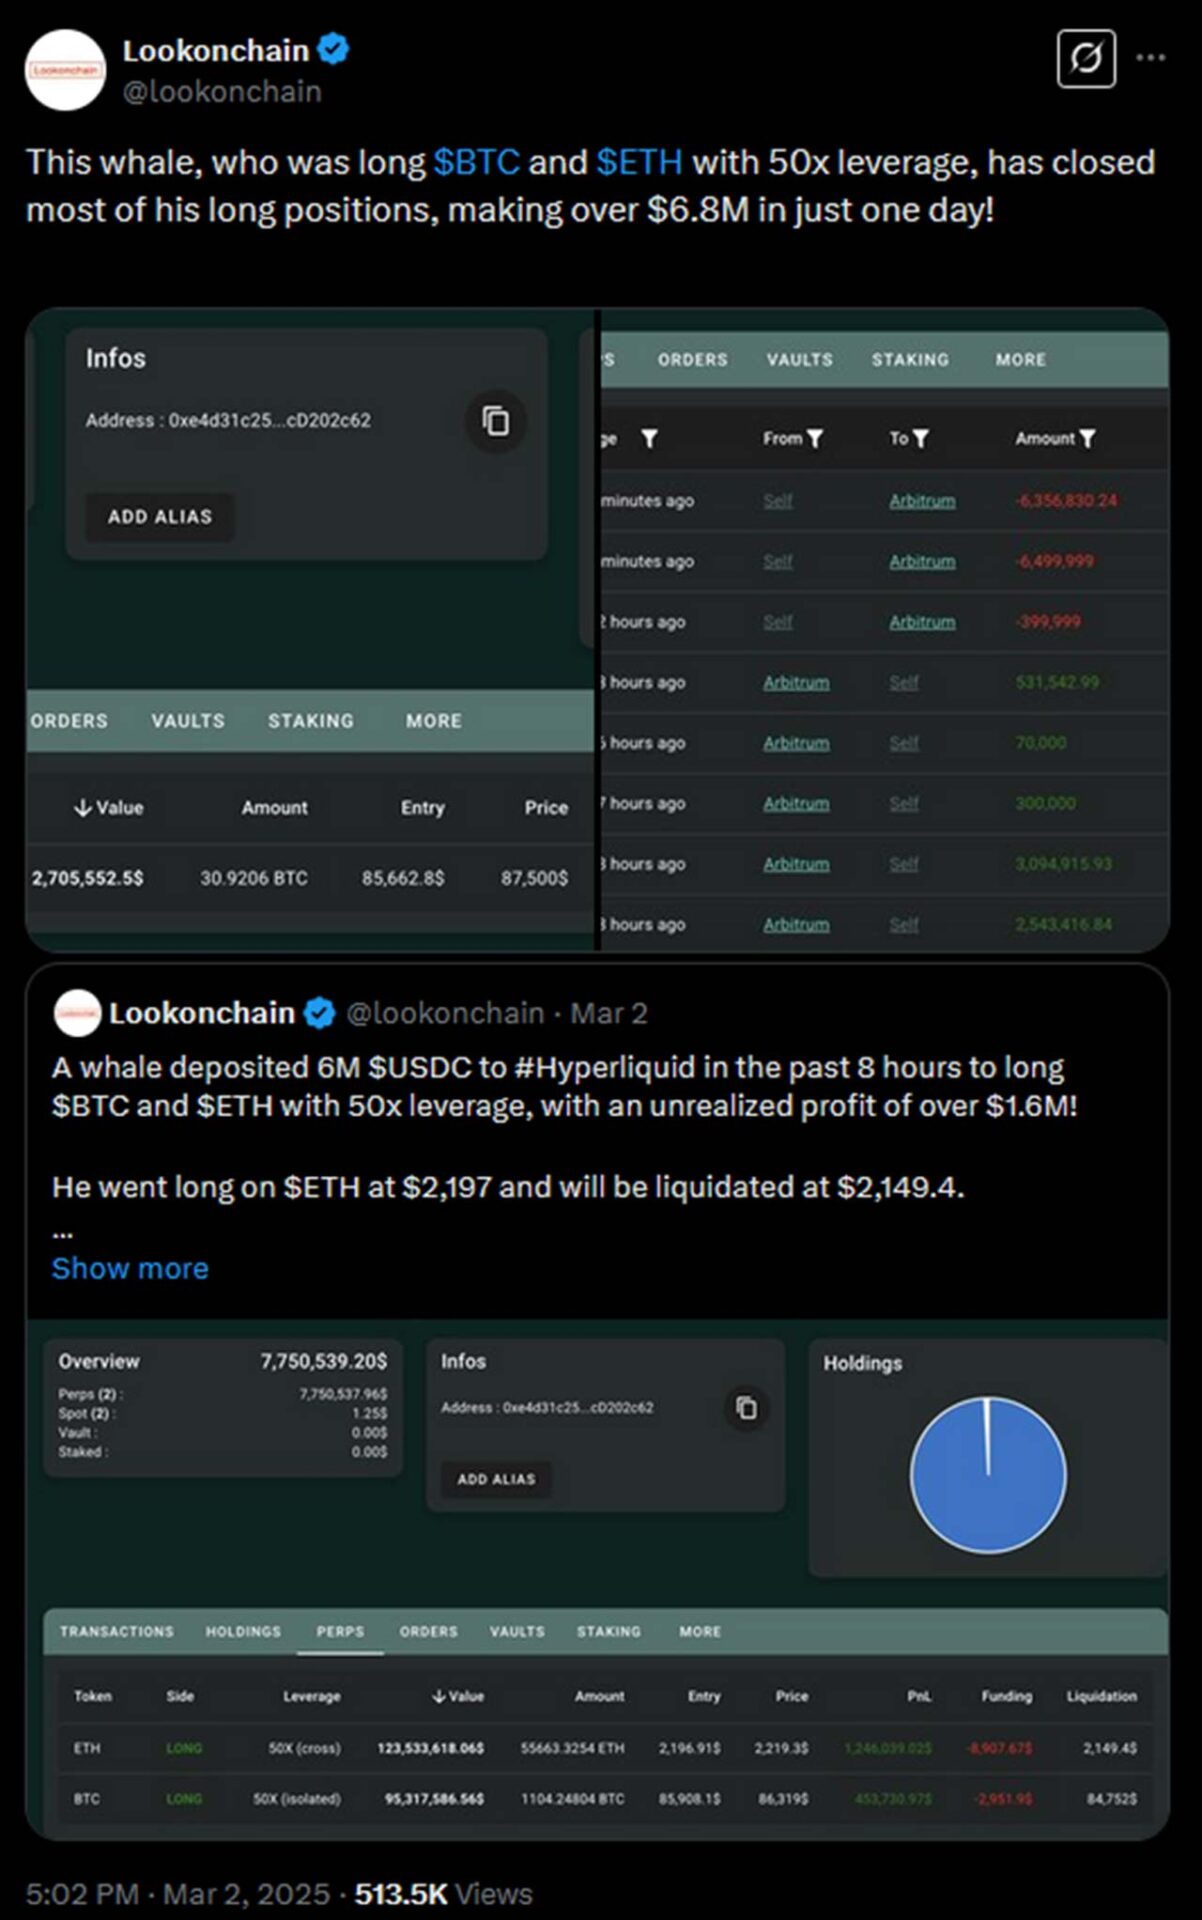This screenshot has width=1202, height=1920.
Task: Switch to the HOLDINGS tab in the quoted screenshot
Action: coord(243,1631)
